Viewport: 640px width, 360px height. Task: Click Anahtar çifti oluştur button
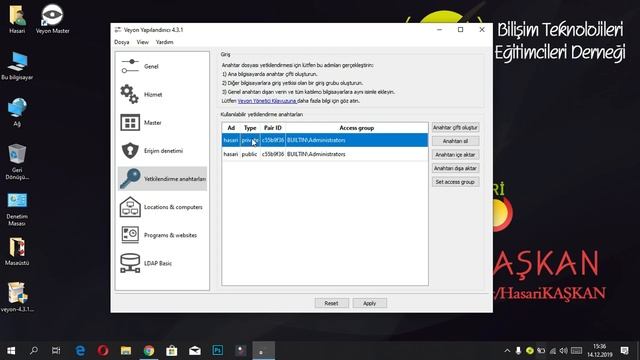[455, 127]
